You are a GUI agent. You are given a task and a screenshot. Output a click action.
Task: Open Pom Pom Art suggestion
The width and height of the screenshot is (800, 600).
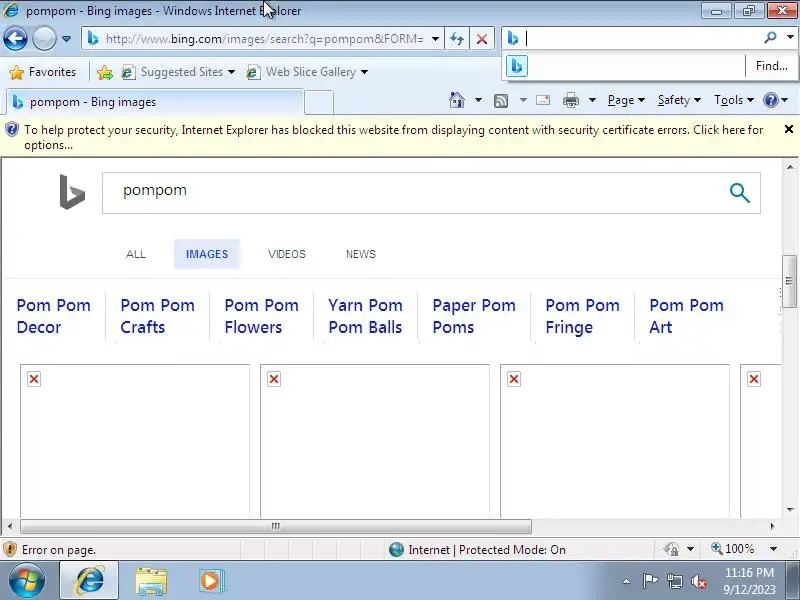(686, 316)
